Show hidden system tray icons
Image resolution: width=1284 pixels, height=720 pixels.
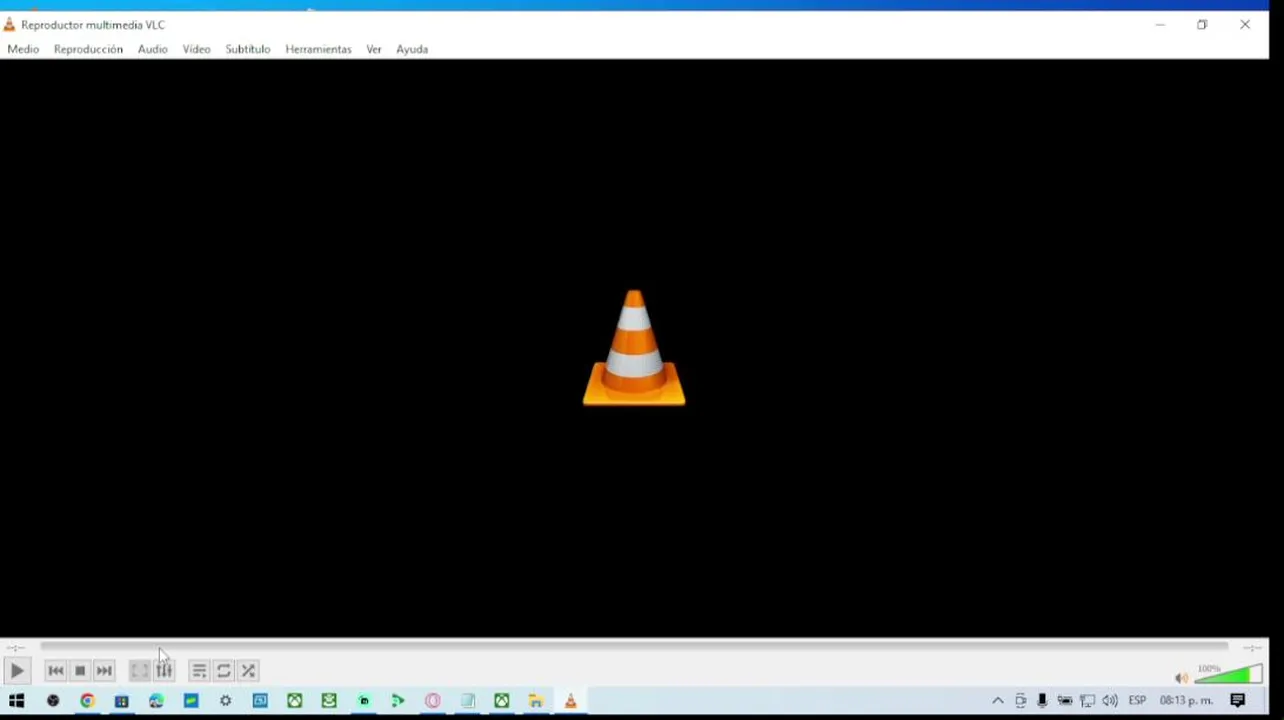coord(997,701)
